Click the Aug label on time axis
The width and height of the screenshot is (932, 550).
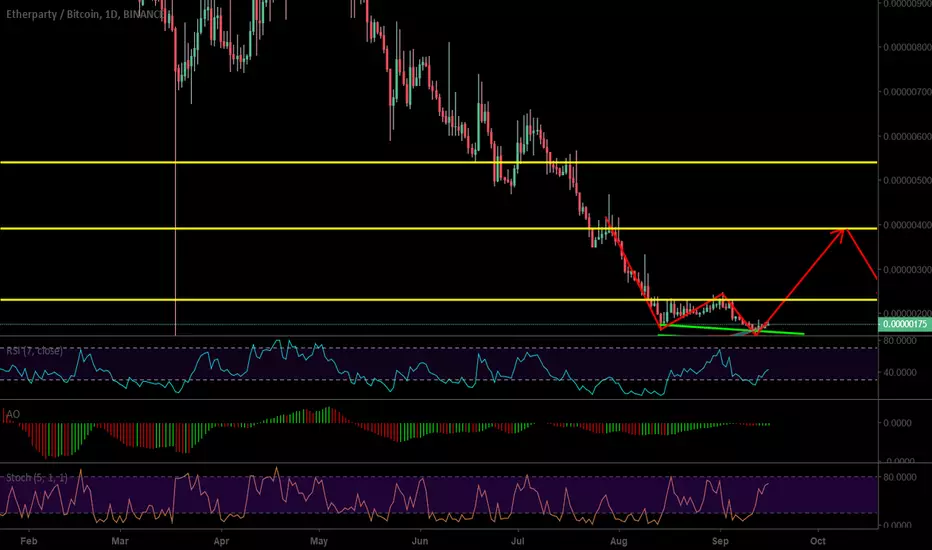coord(619,540)
